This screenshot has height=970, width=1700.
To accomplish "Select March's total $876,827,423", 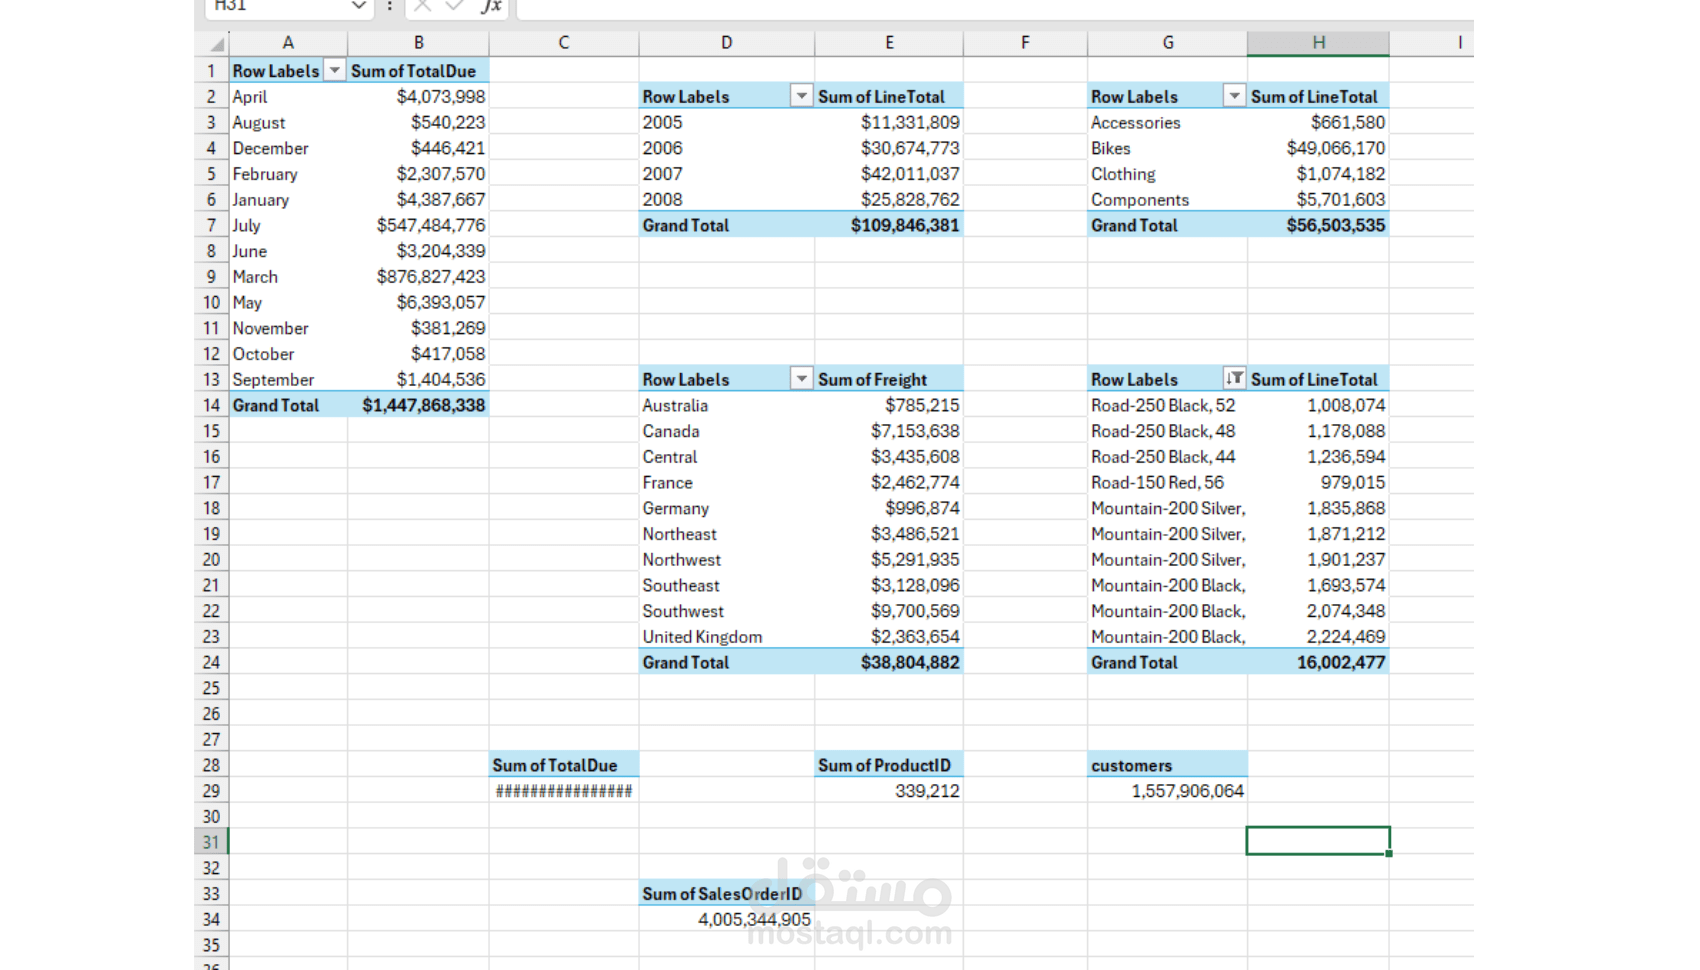I will tap(418, 277).
